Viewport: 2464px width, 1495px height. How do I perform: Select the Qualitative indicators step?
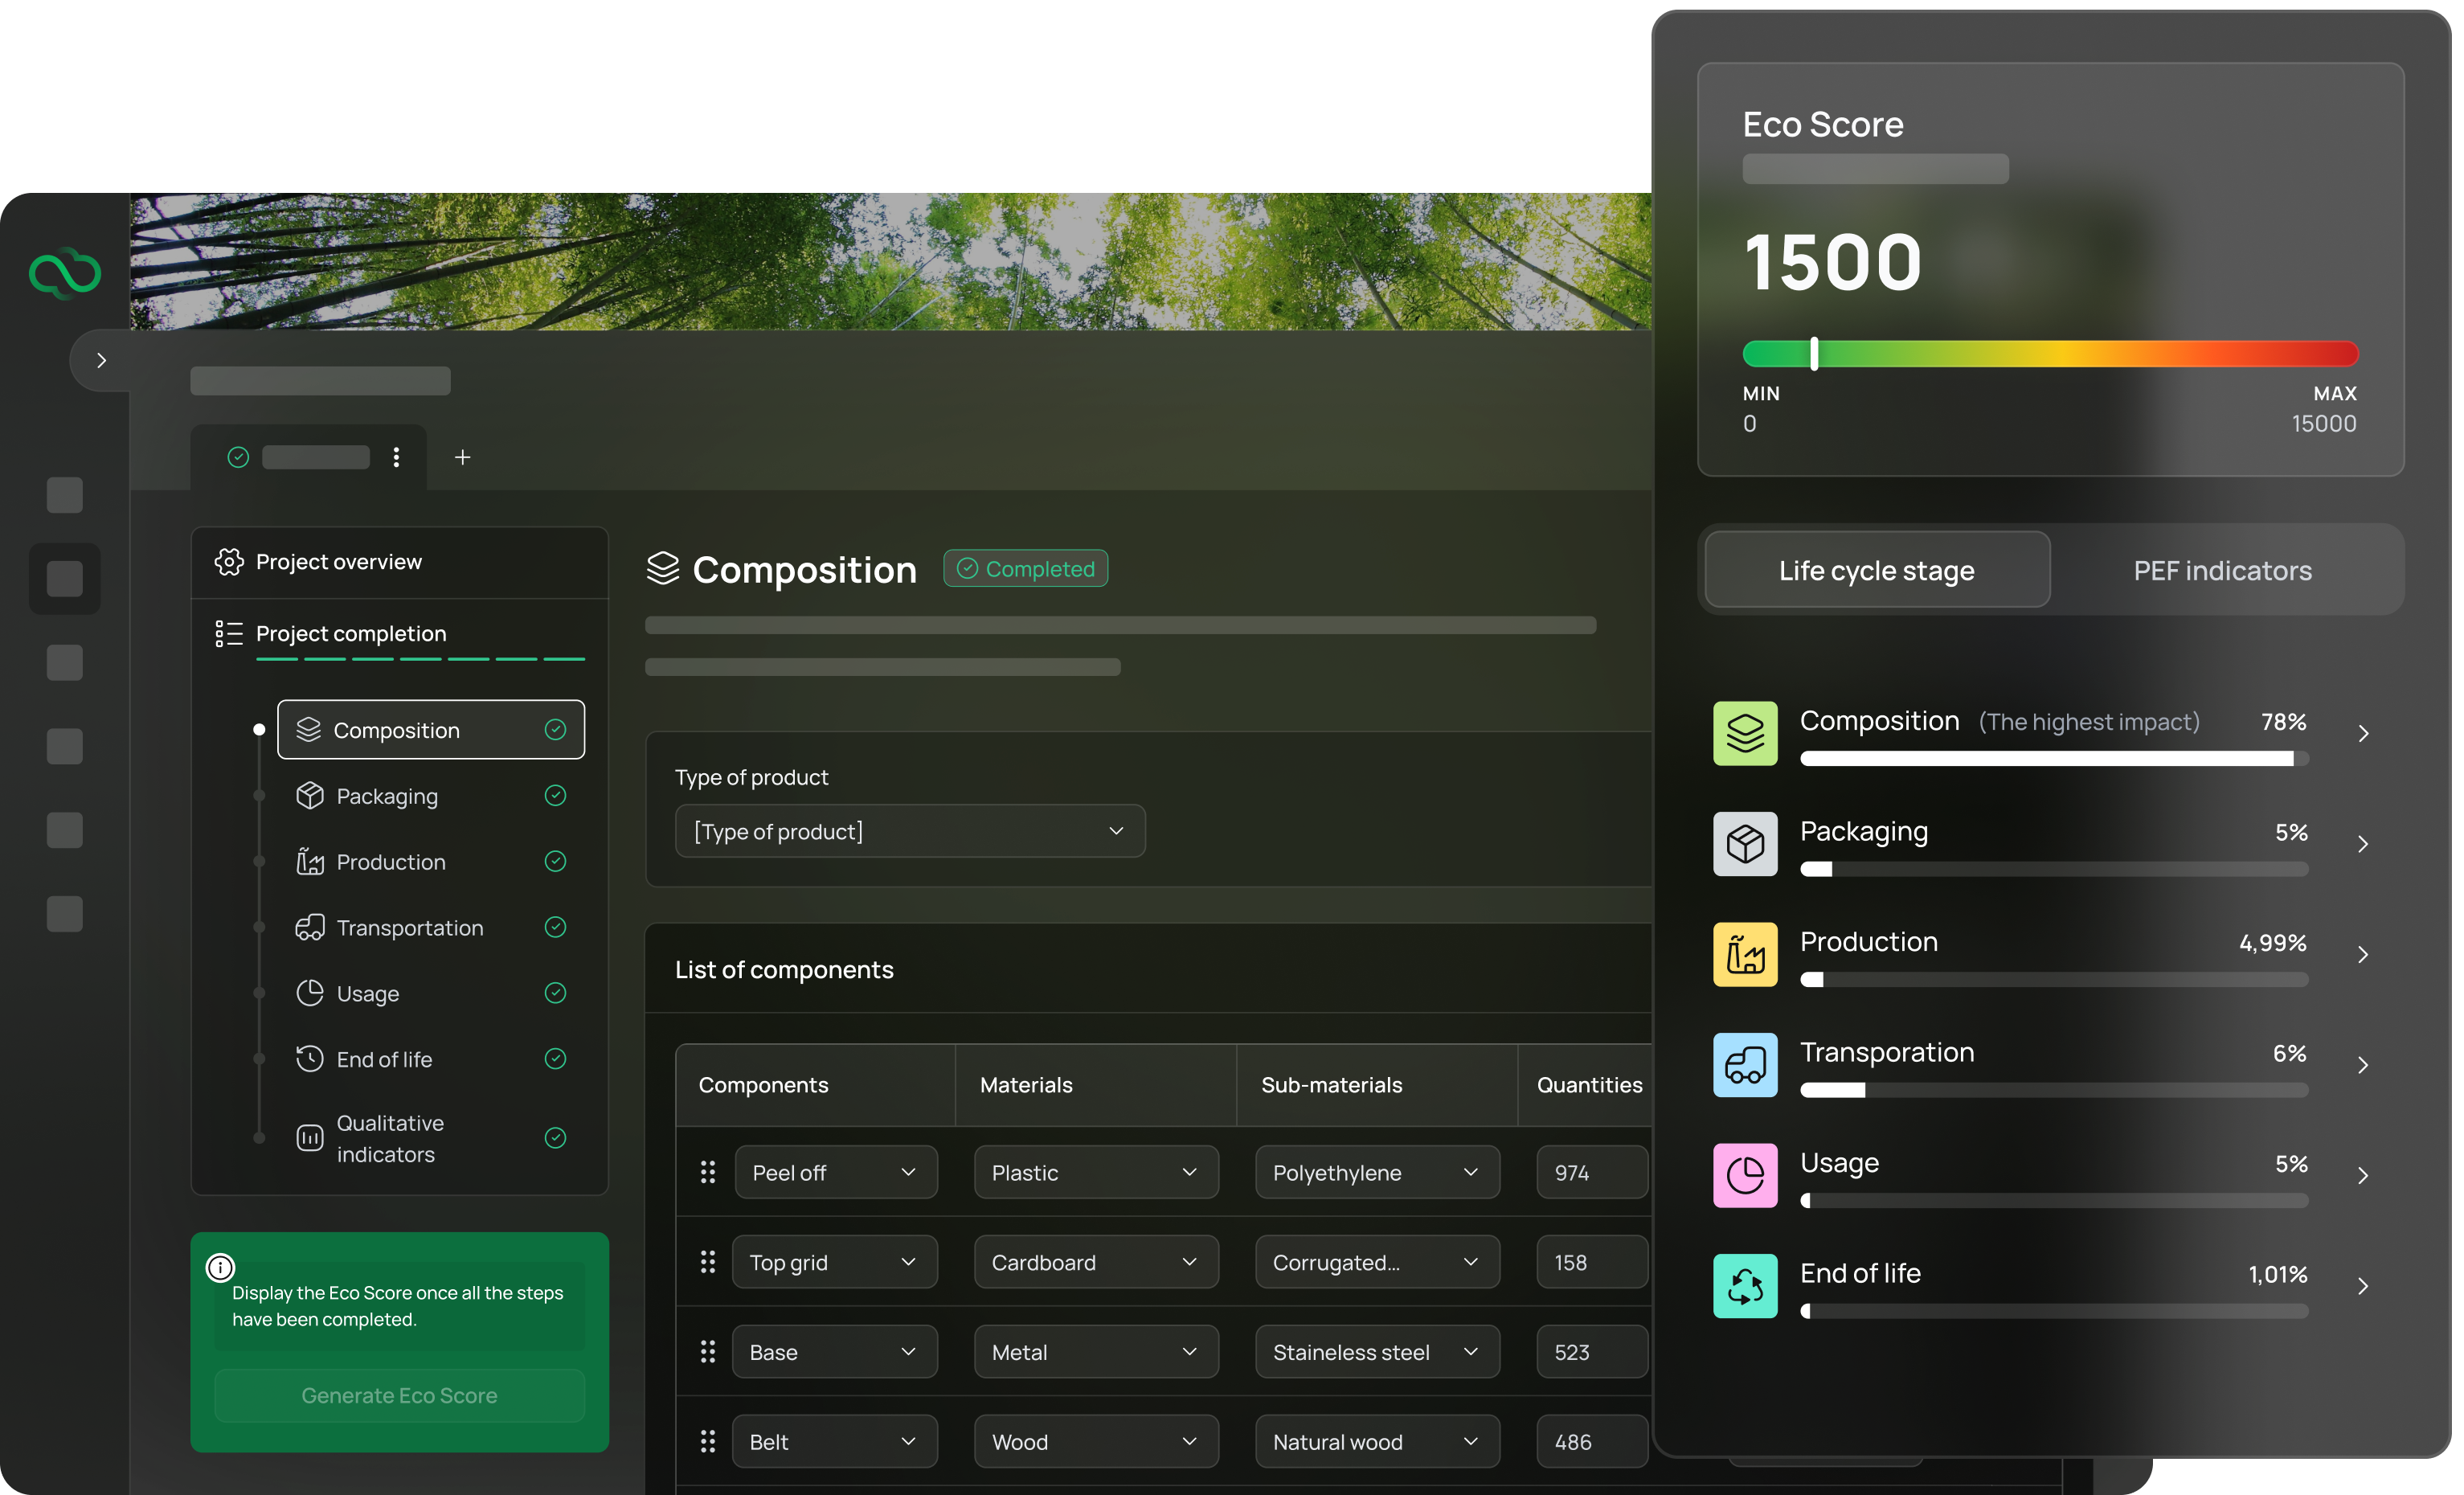click(x=431, y=1138)
